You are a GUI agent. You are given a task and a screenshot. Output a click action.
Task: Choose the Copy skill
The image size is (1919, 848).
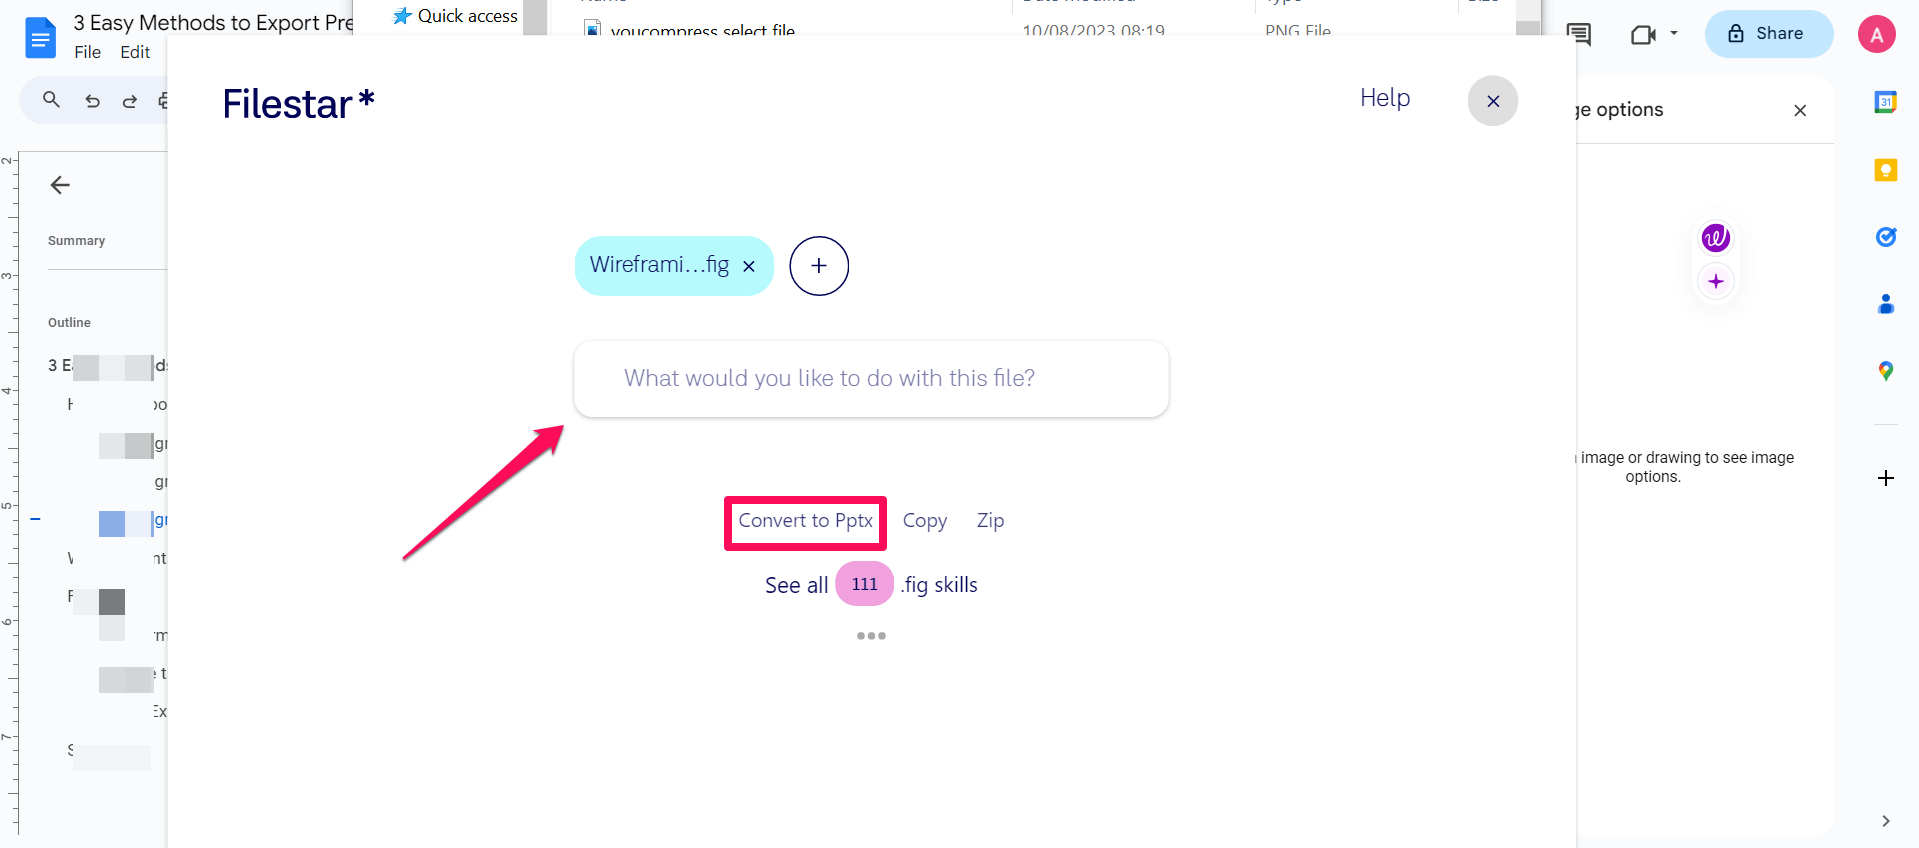925,521
